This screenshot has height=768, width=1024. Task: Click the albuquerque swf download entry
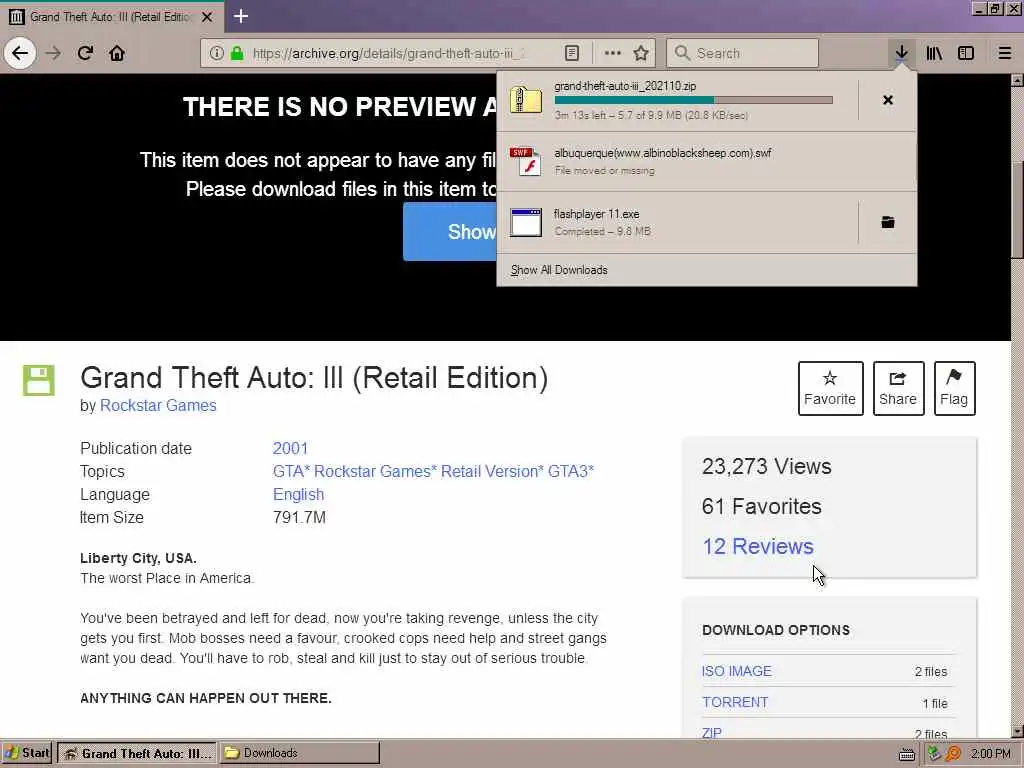[x=707, y=161]
